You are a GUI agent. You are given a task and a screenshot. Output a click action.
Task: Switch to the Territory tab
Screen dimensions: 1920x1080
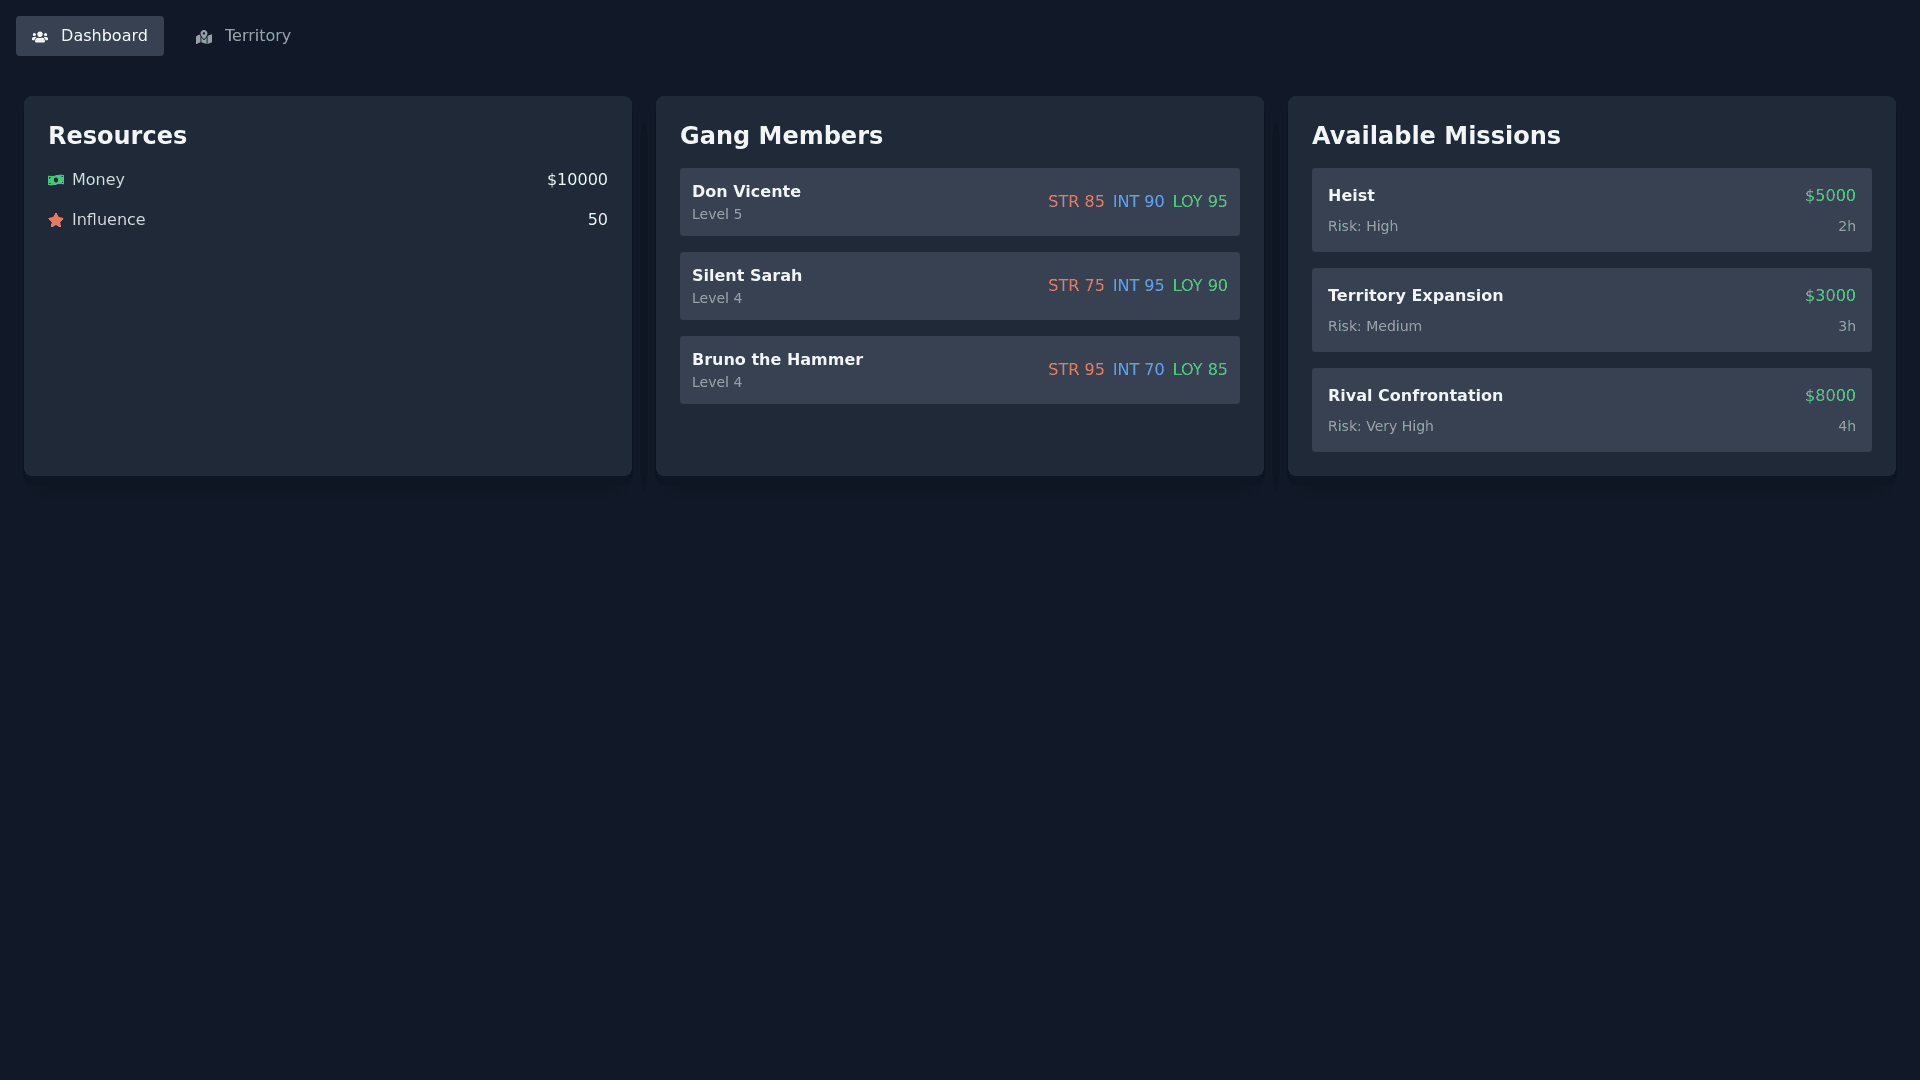point(243,36)
